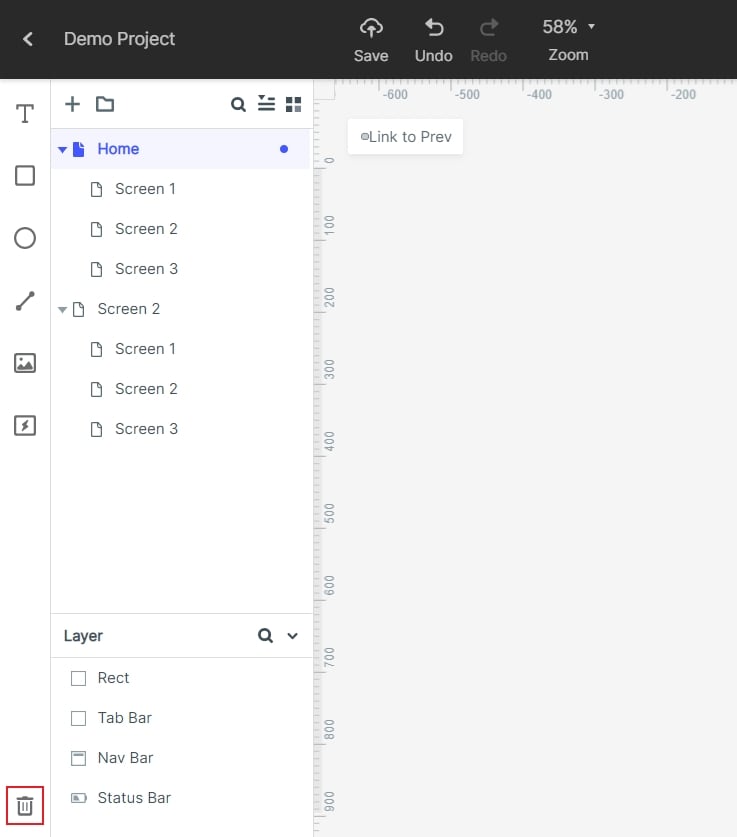
Task: Click the Rect layer square icon
Action: (x=78, y=678)
